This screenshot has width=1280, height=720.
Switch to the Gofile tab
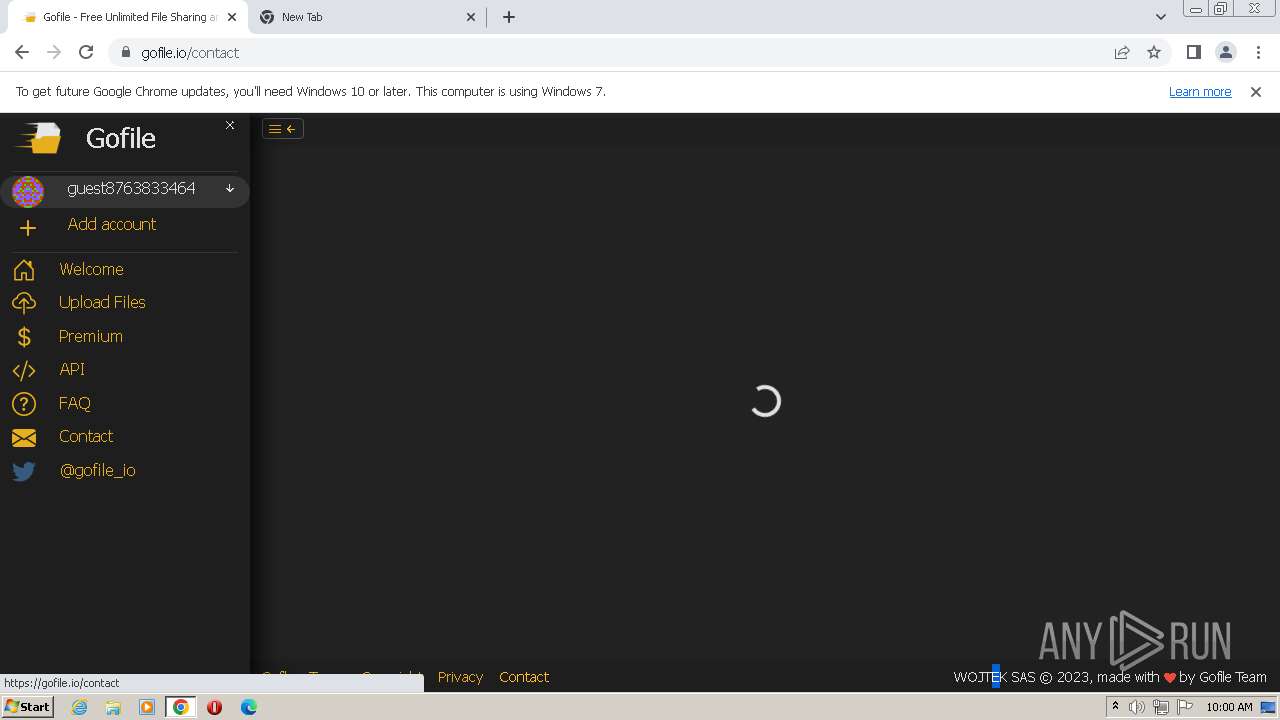pos(128,17)
